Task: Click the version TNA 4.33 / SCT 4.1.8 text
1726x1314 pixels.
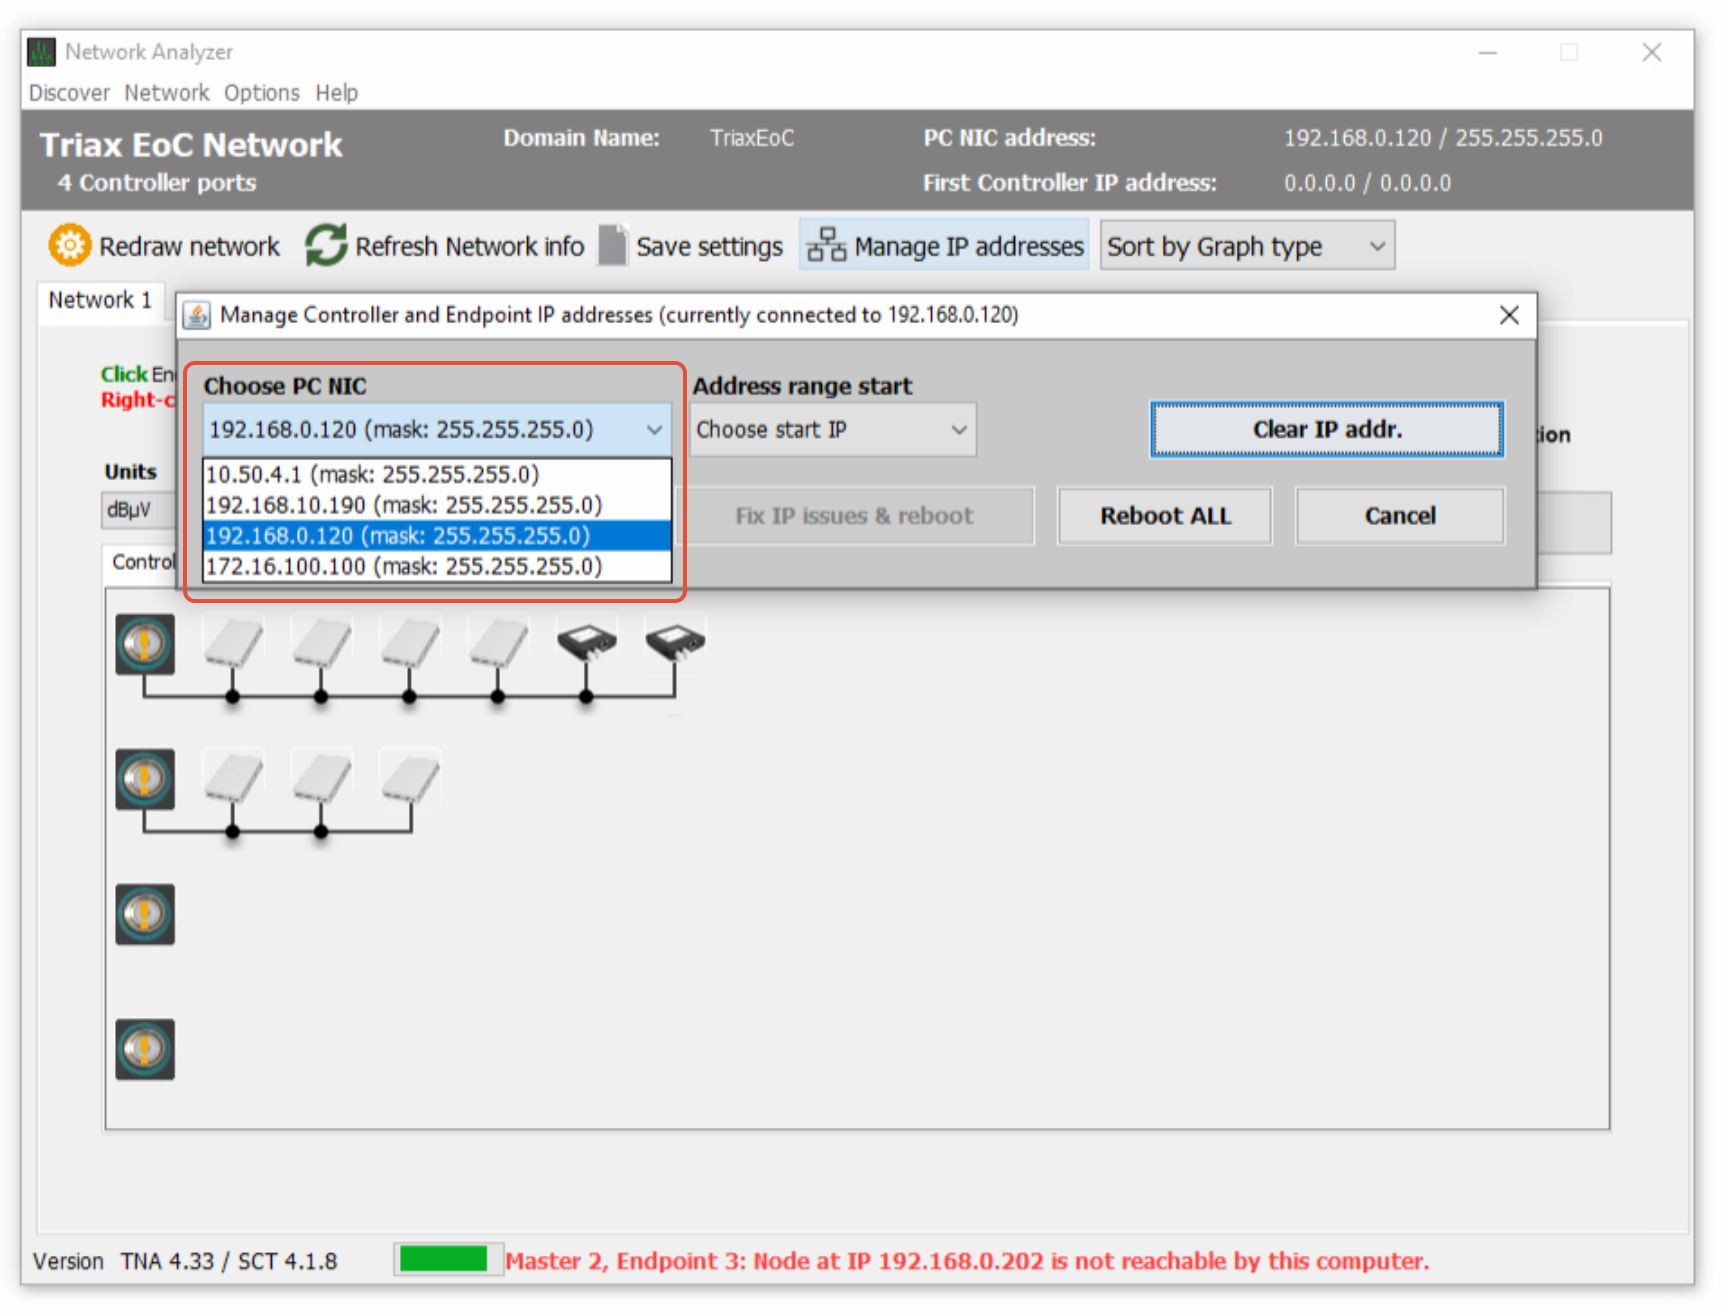Action: coord(229,1261)
